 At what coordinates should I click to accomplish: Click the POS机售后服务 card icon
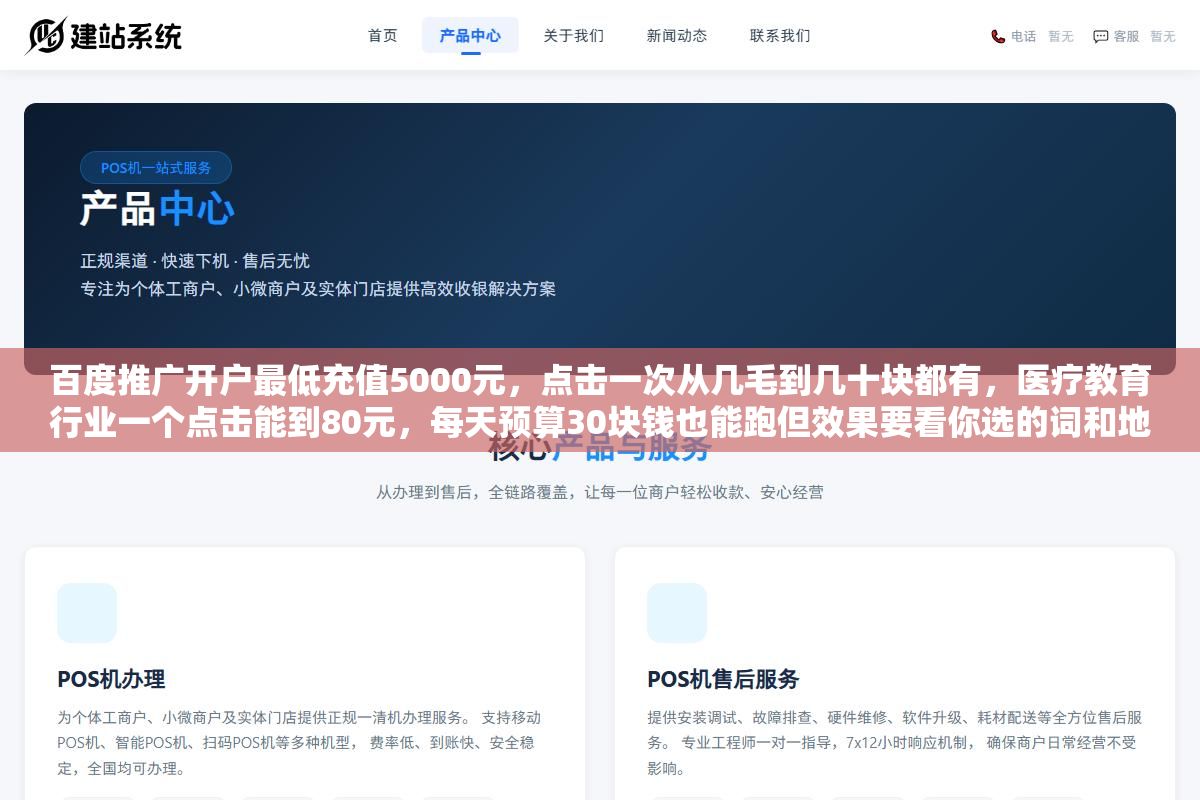click(677, 613)
